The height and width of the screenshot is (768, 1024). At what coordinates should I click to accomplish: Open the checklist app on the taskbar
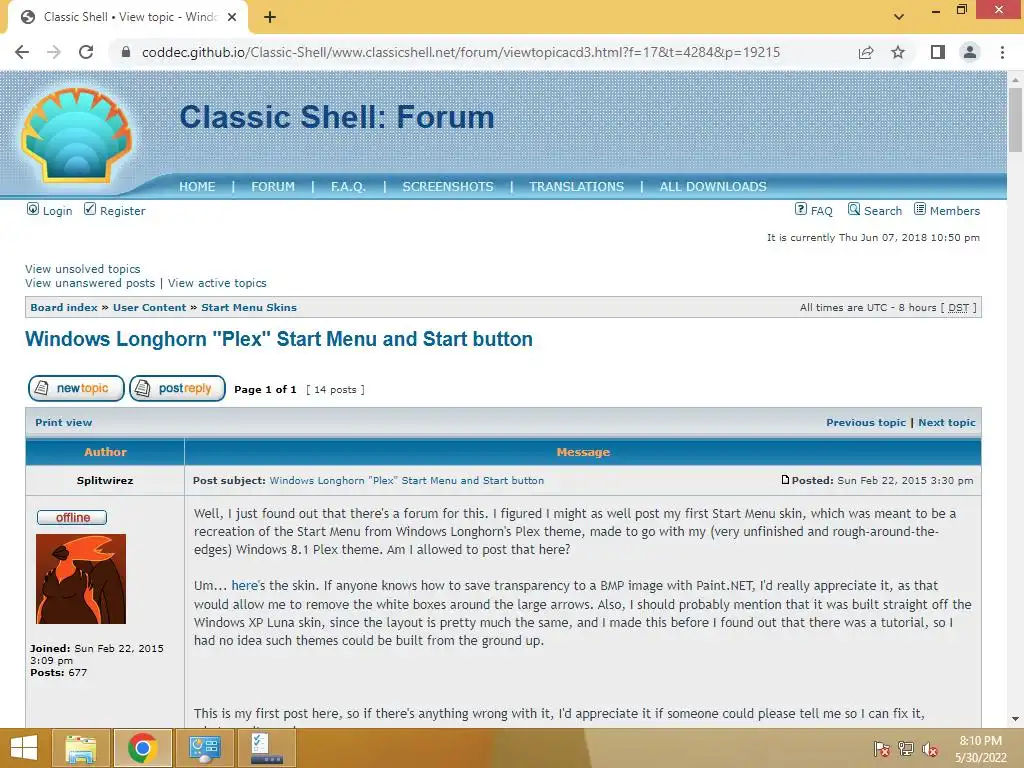(x=266, y=748)
